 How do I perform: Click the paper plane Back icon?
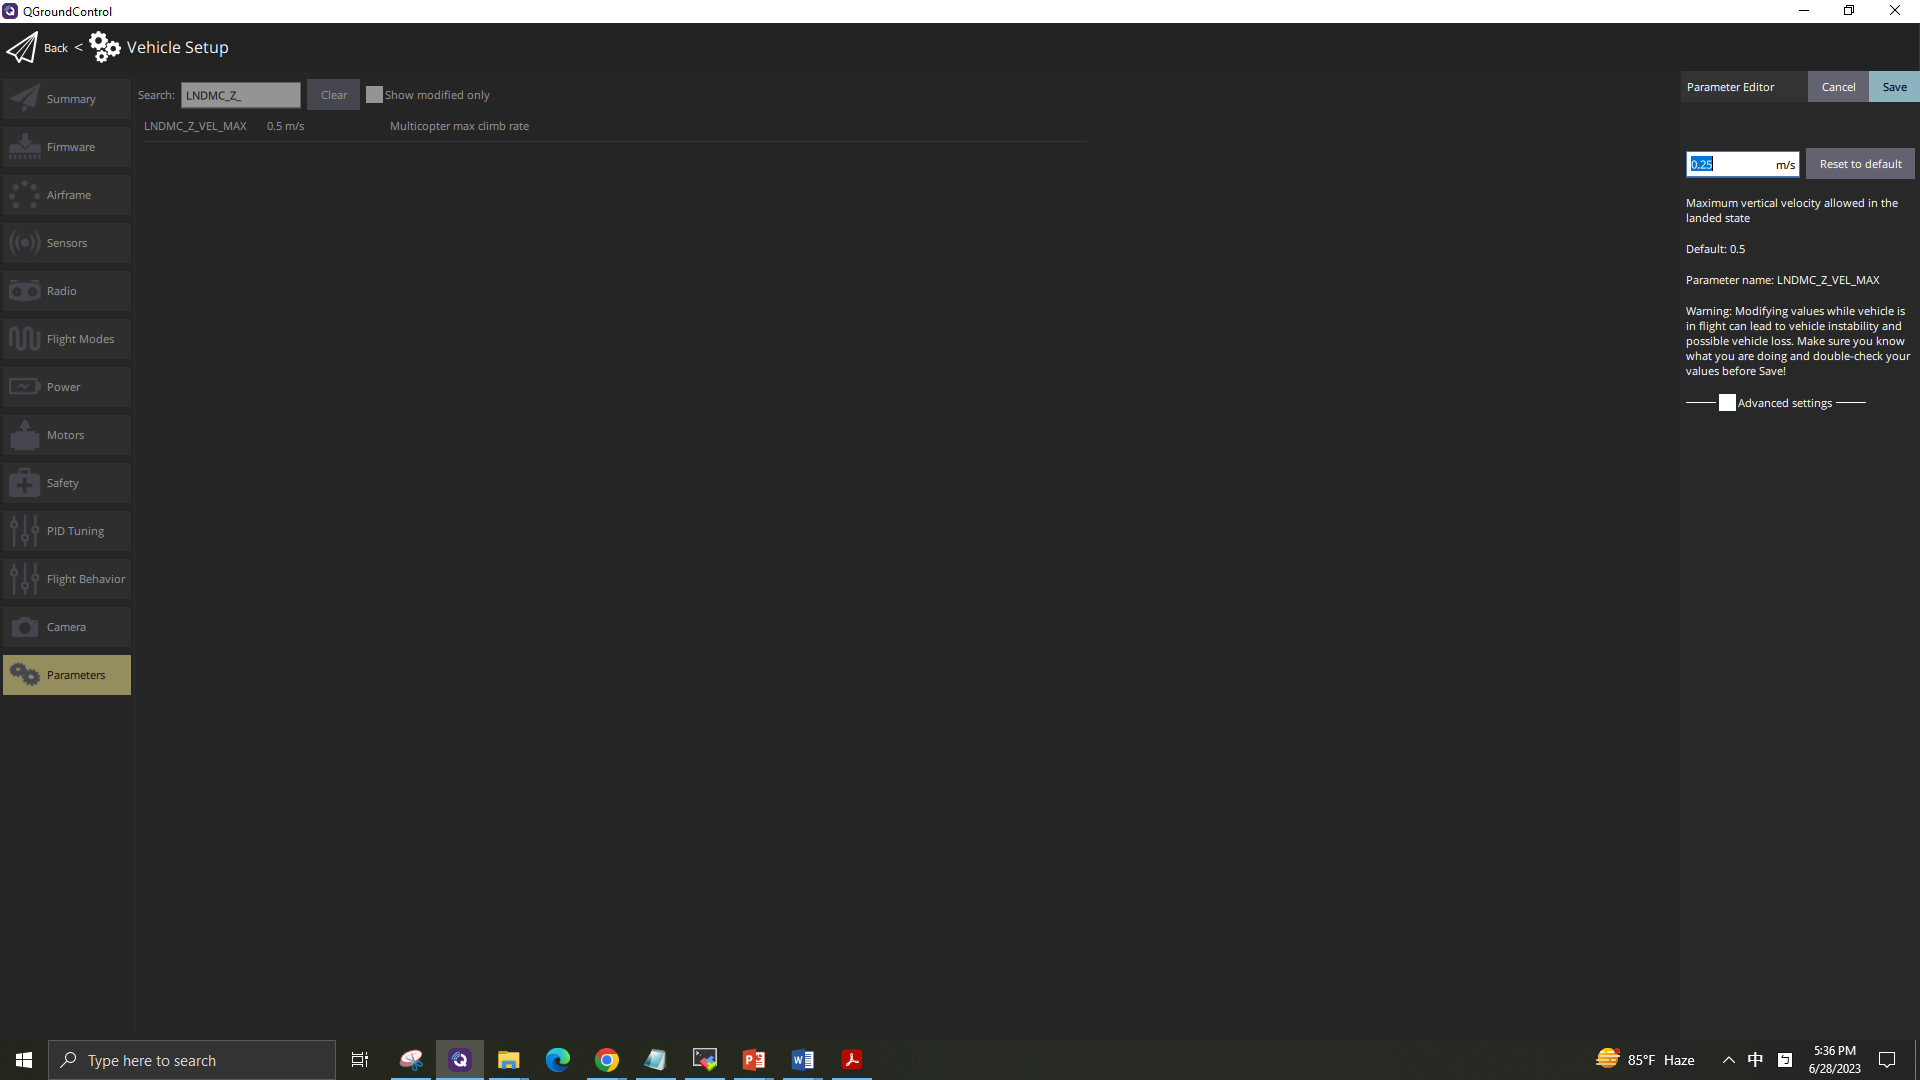click(x=22, y=47)
